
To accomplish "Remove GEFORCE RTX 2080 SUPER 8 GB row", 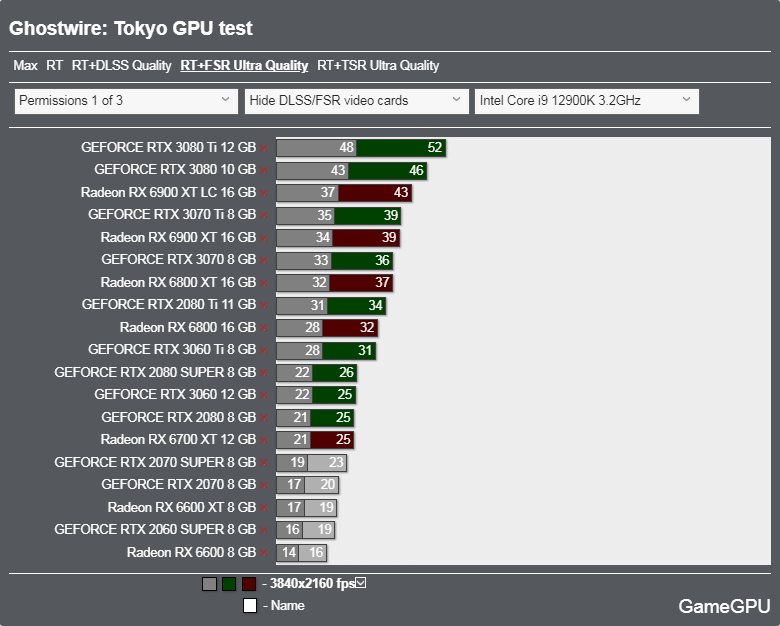I will [x=264, y=373].
